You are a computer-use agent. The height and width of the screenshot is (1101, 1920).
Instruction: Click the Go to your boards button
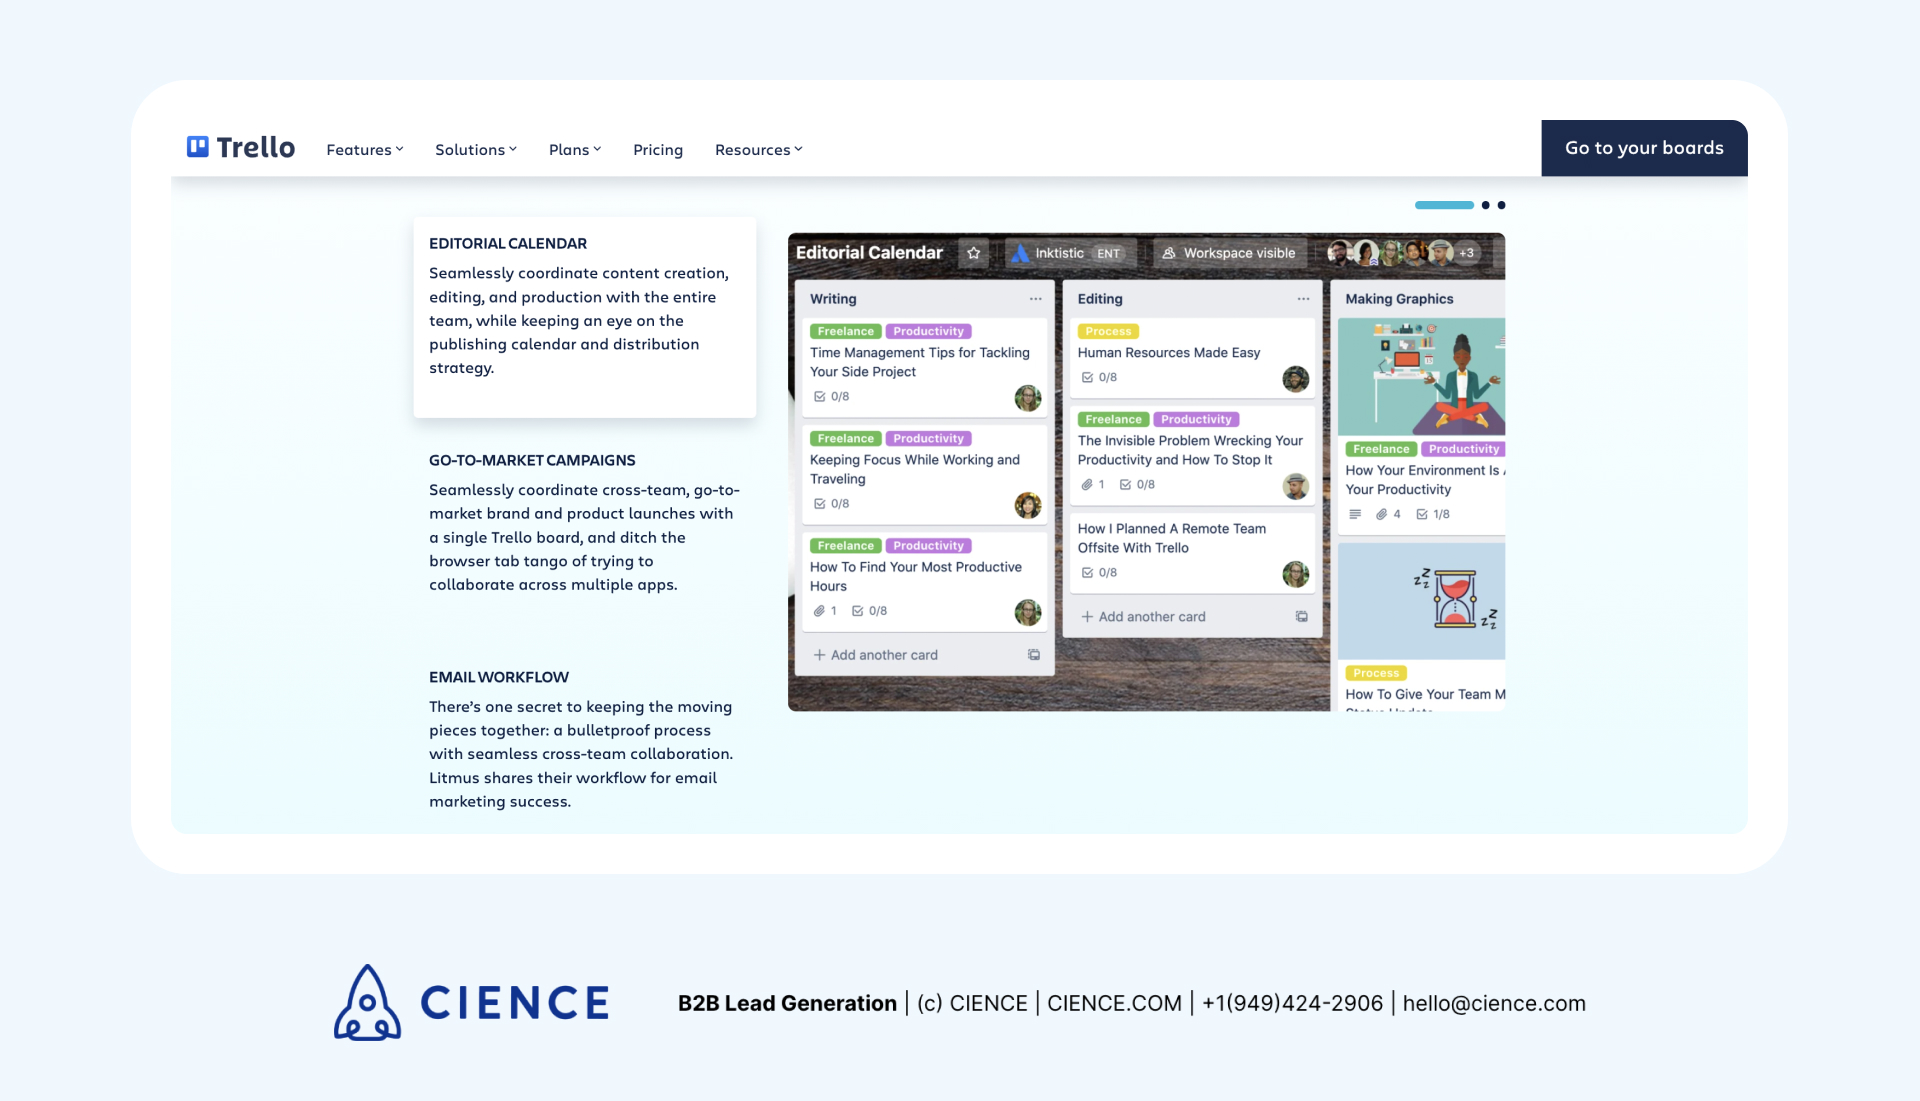(x=1644, y=147)
